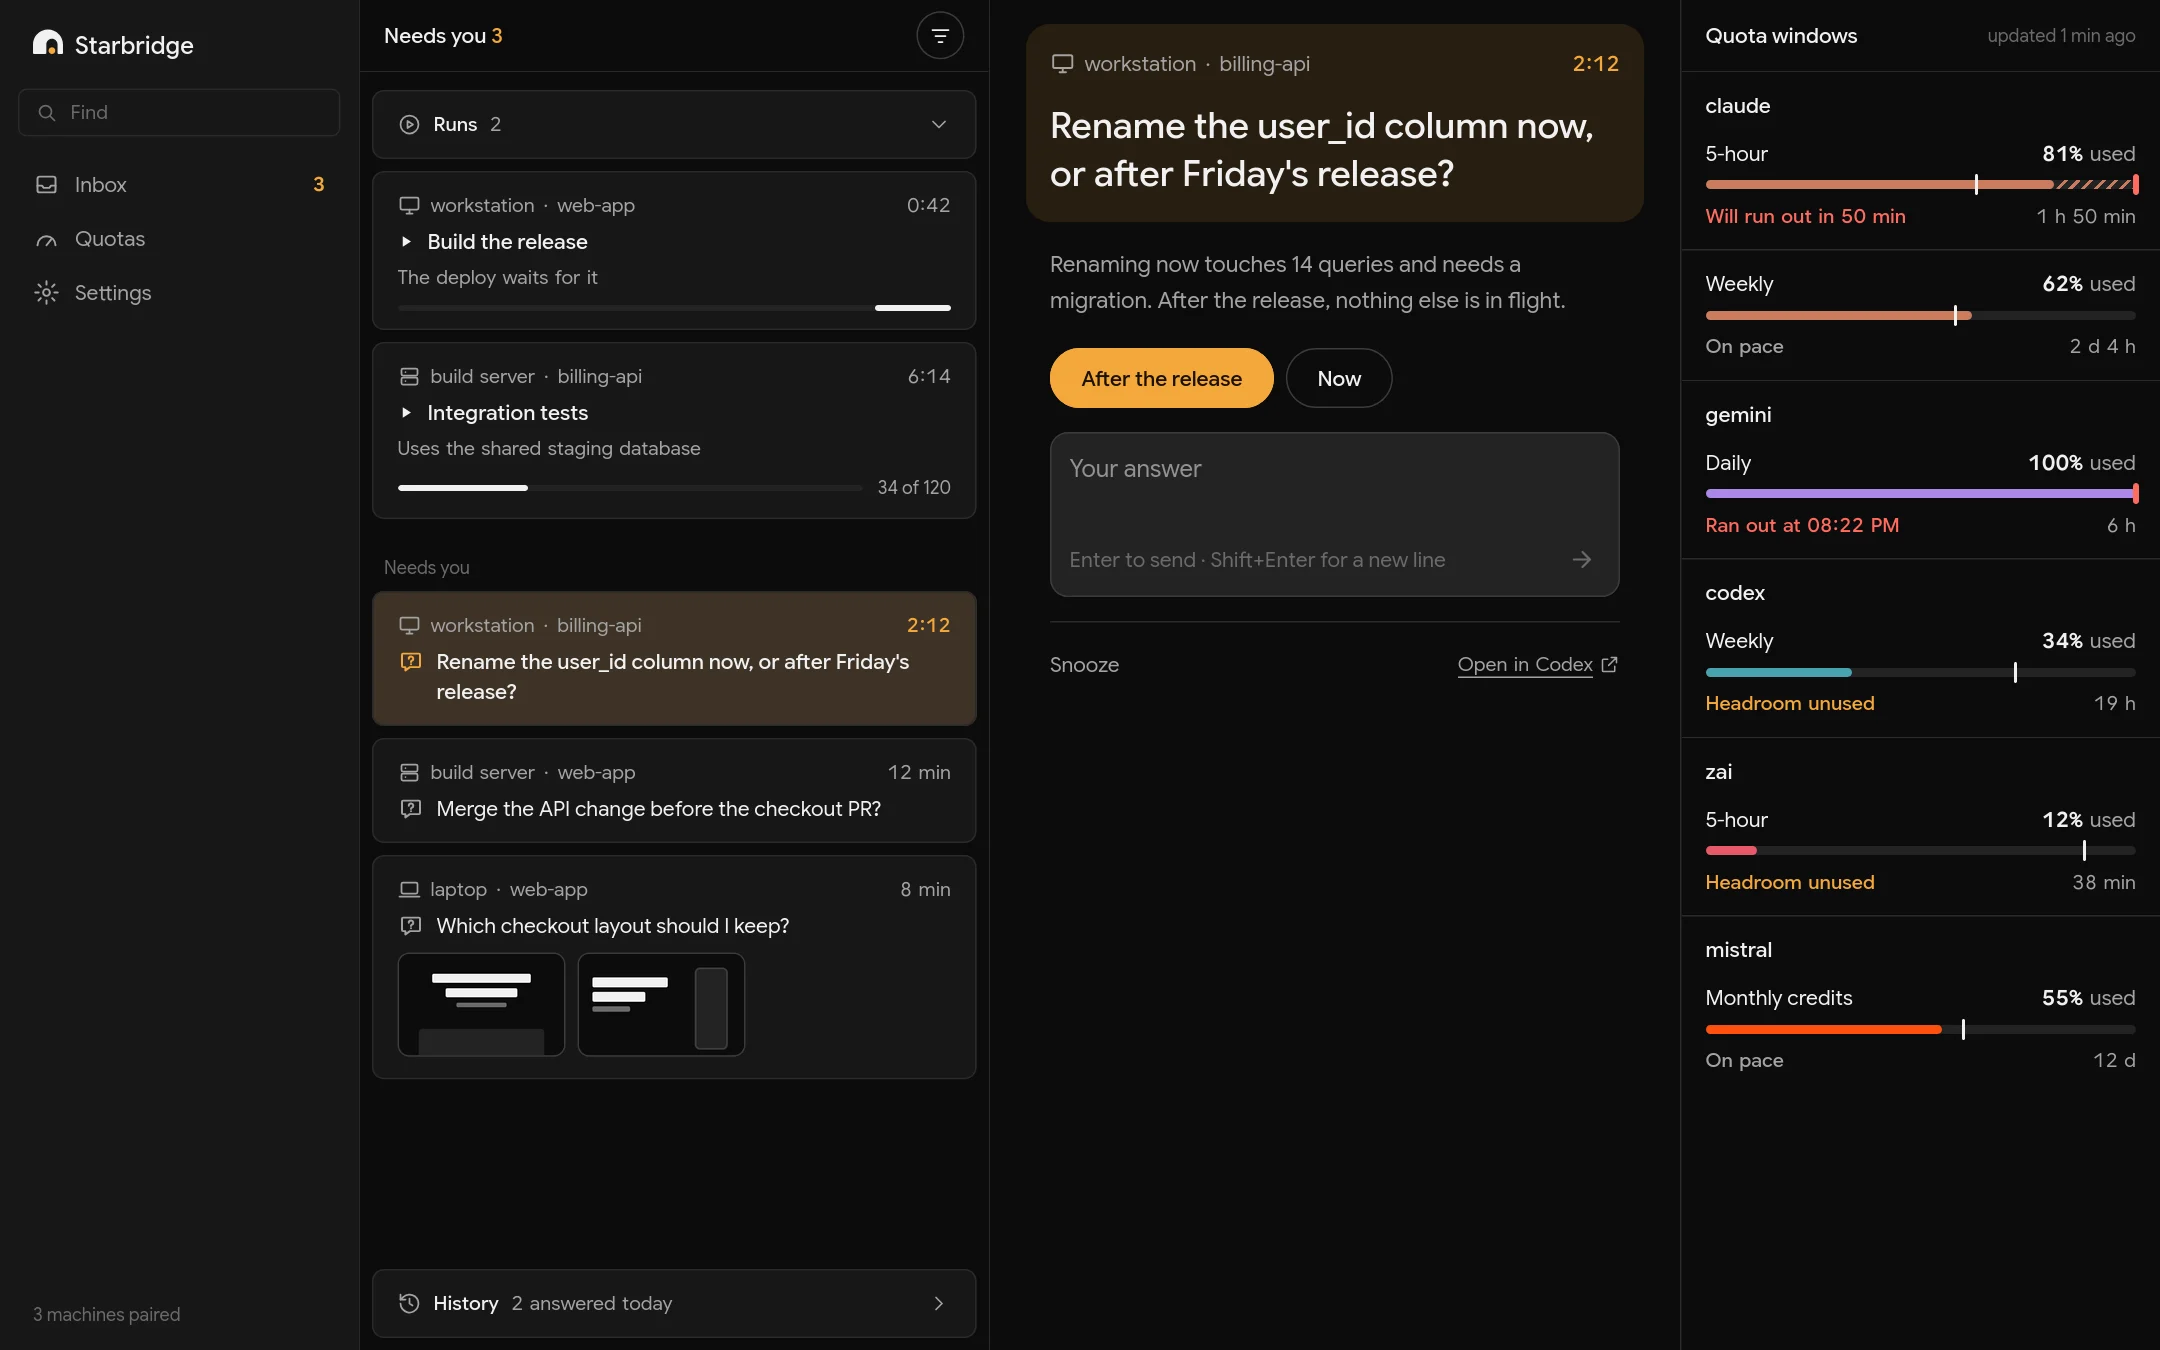Viewport: 2160px width, 1350px height.
Task: Click the question icon beside Which checkout layout
Action: pos(410,926)
